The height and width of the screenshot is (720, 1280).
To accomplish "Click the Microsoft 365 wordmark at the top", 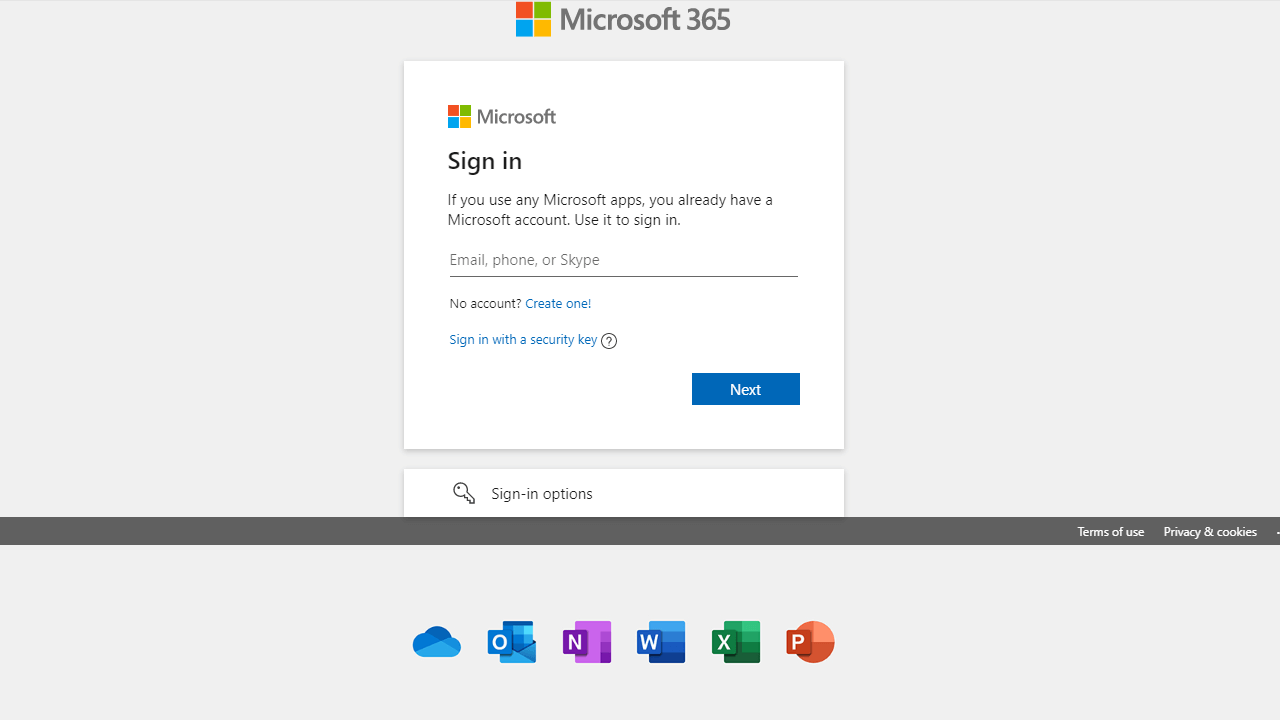I will pos(646,19).
